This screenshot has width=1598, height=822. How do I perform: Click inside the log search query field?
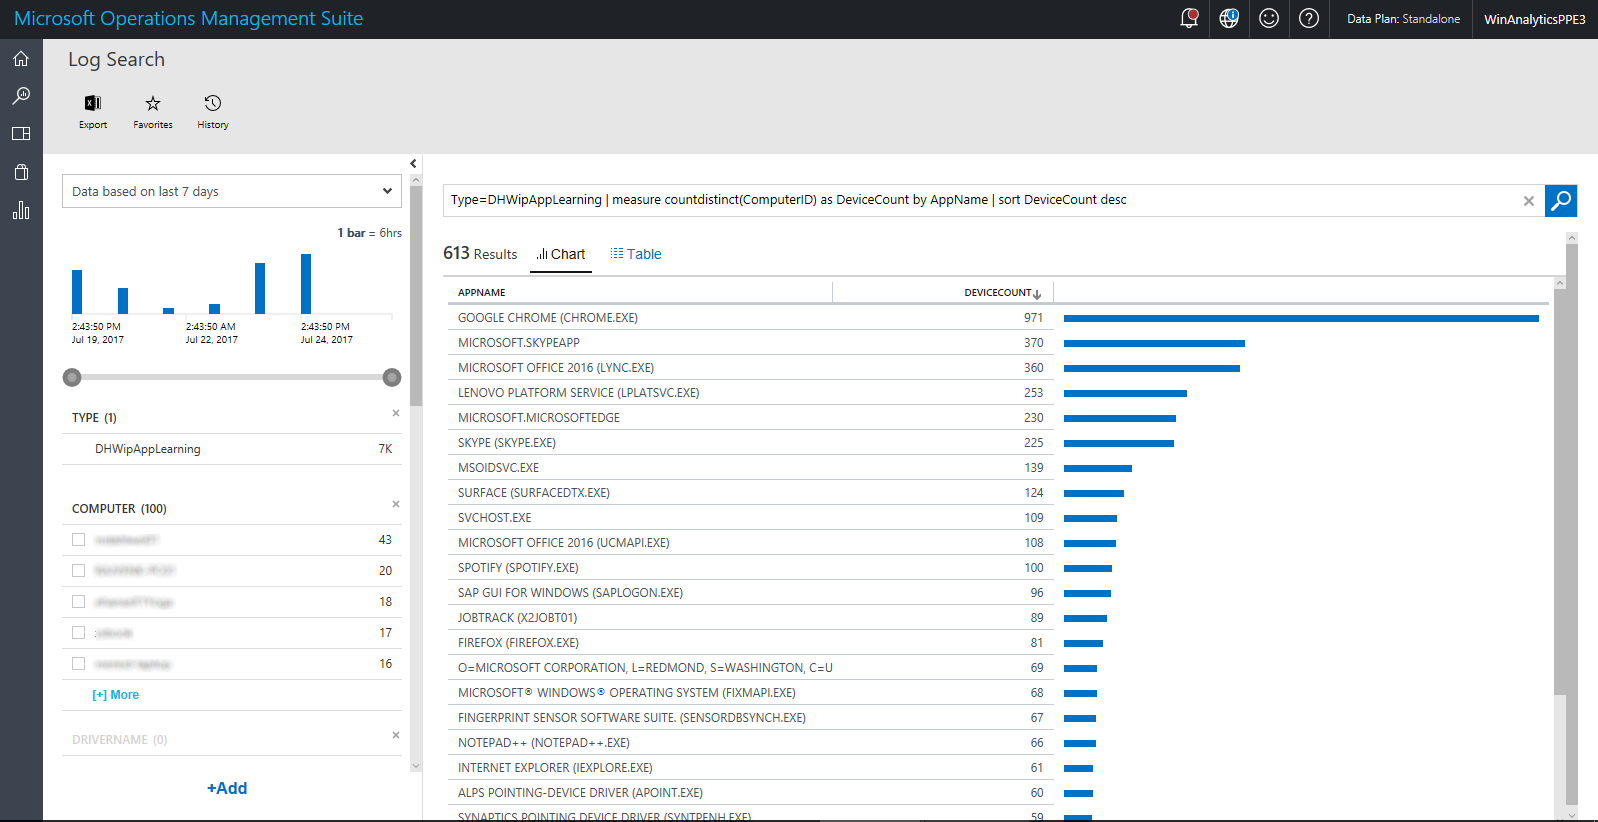pyautogui.click(x=980, y=200)
